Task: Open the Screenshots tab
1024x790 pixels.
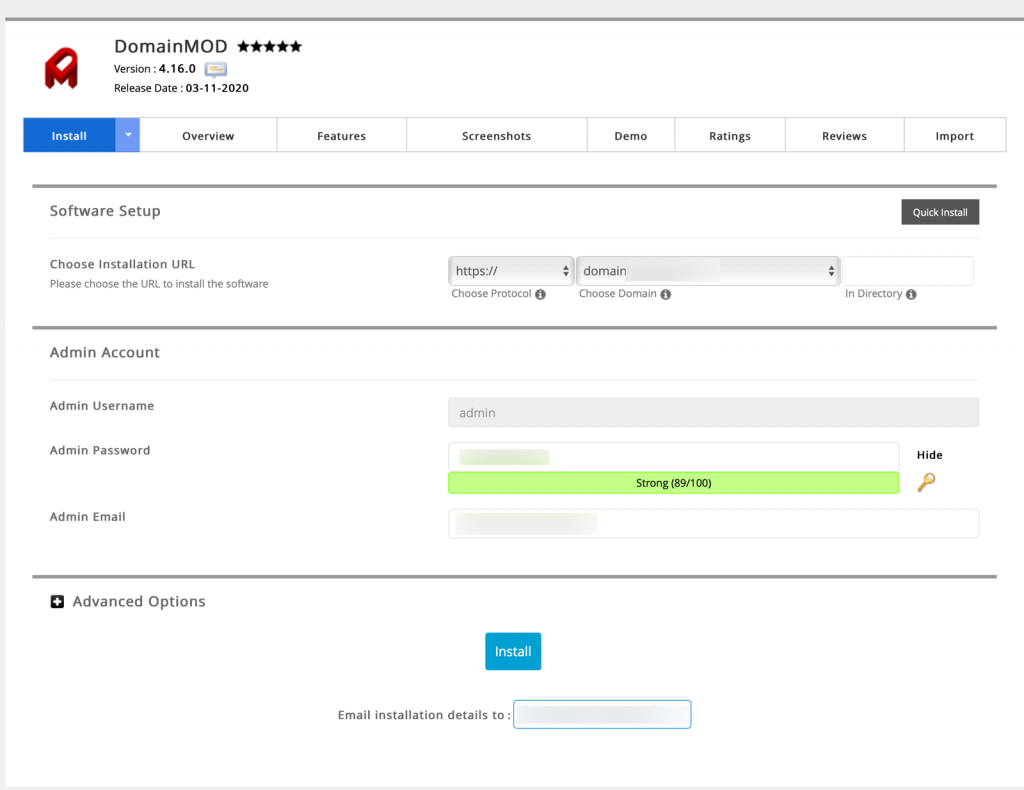Action: [496, 136]
